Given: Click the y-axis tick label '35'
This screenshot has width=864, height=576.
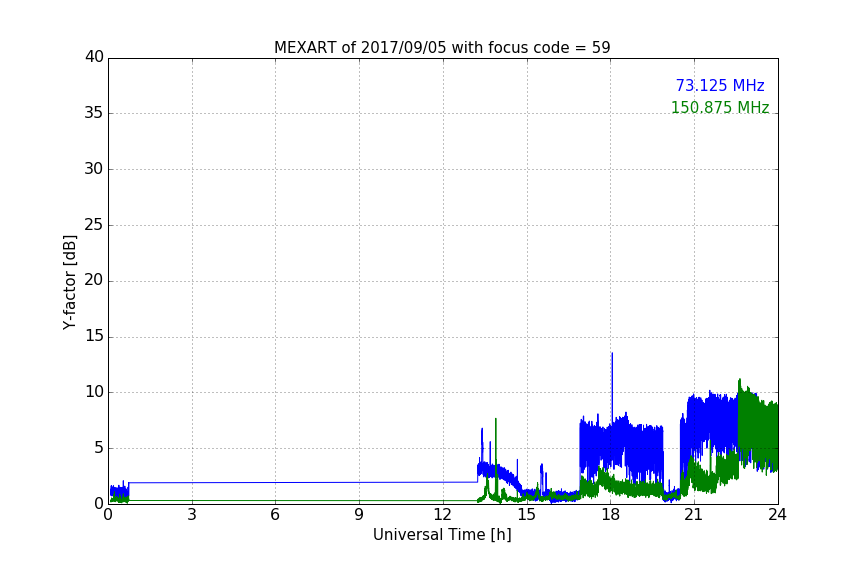Looking at the screenshot, I should pos(94,113).
